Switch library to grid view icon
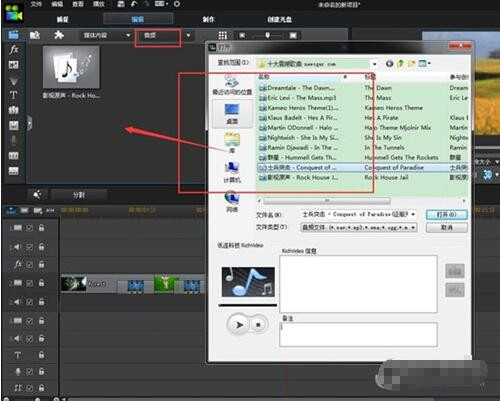 point(223,35)
